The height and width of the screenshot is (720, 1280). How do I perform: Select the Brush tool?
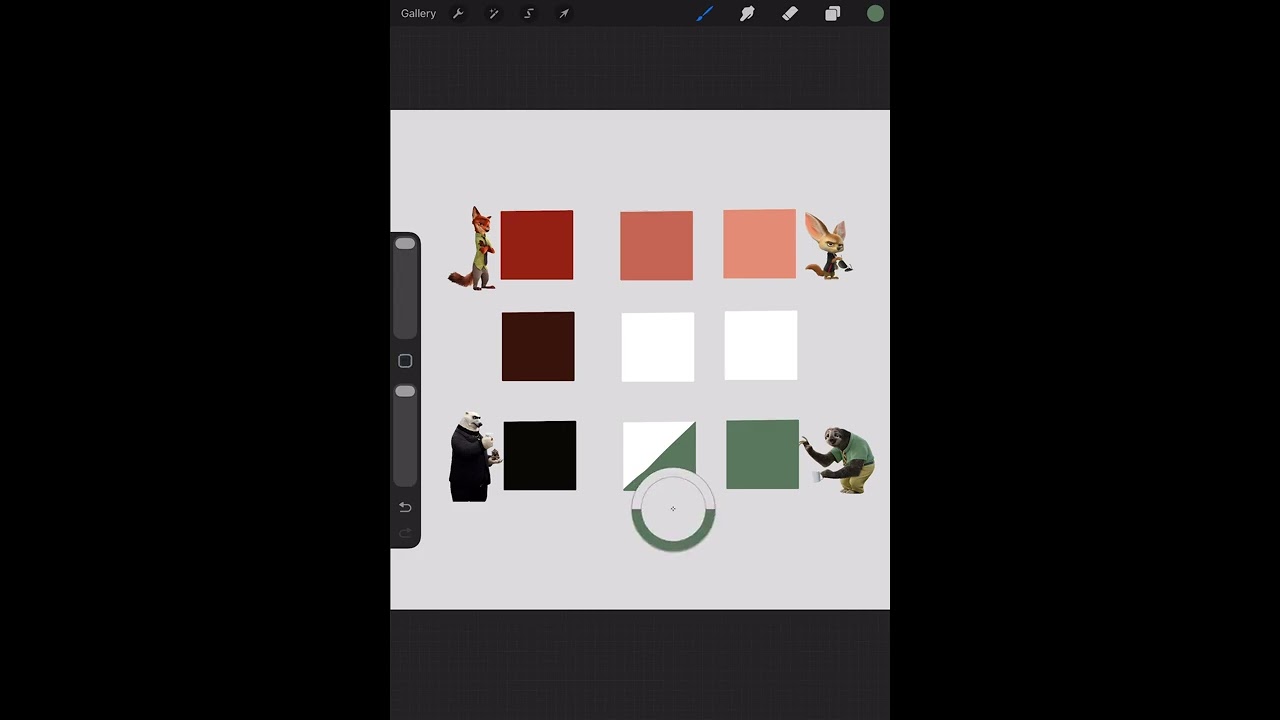click(705, 14)
